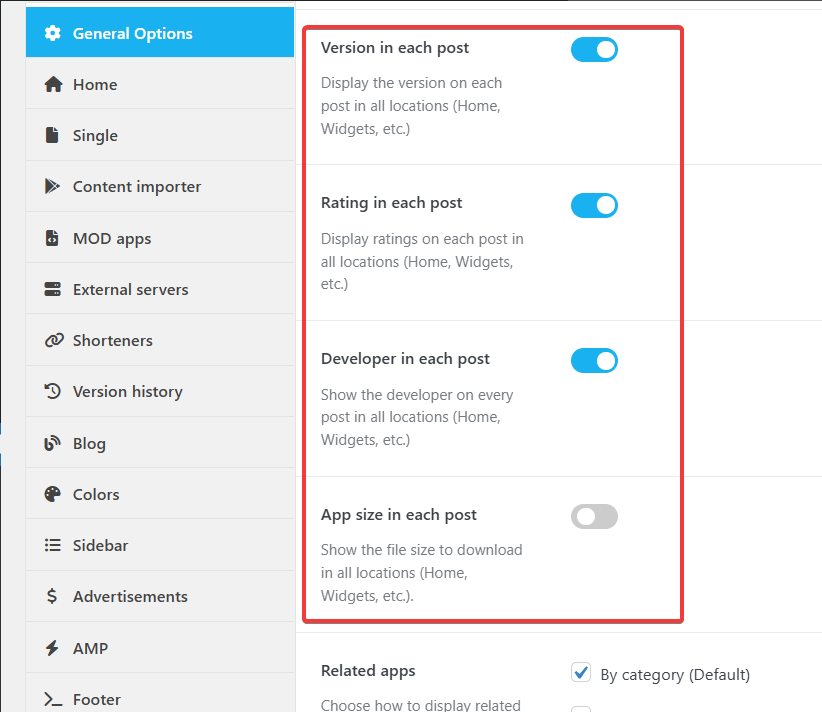Turn off Rating in each post switch

point(594,205)
